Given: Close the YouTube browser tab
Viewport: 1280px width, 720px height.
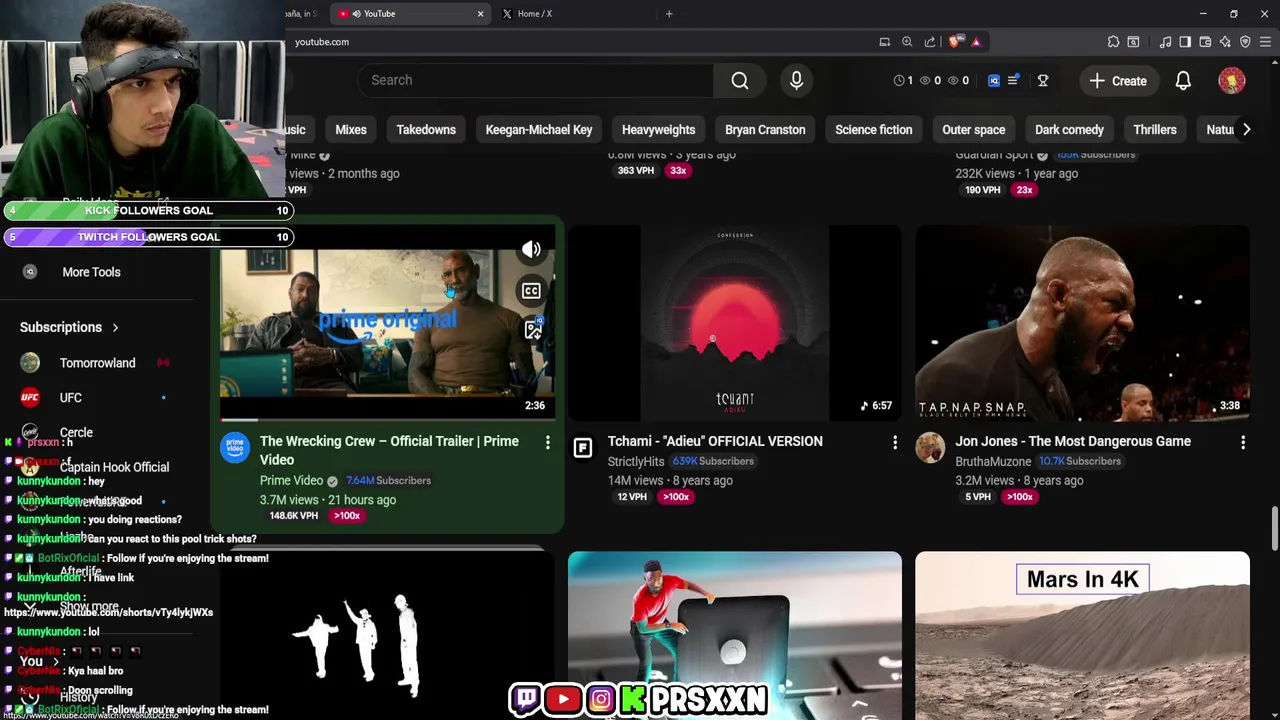Looking at the screenshot, I should [480, 14].
